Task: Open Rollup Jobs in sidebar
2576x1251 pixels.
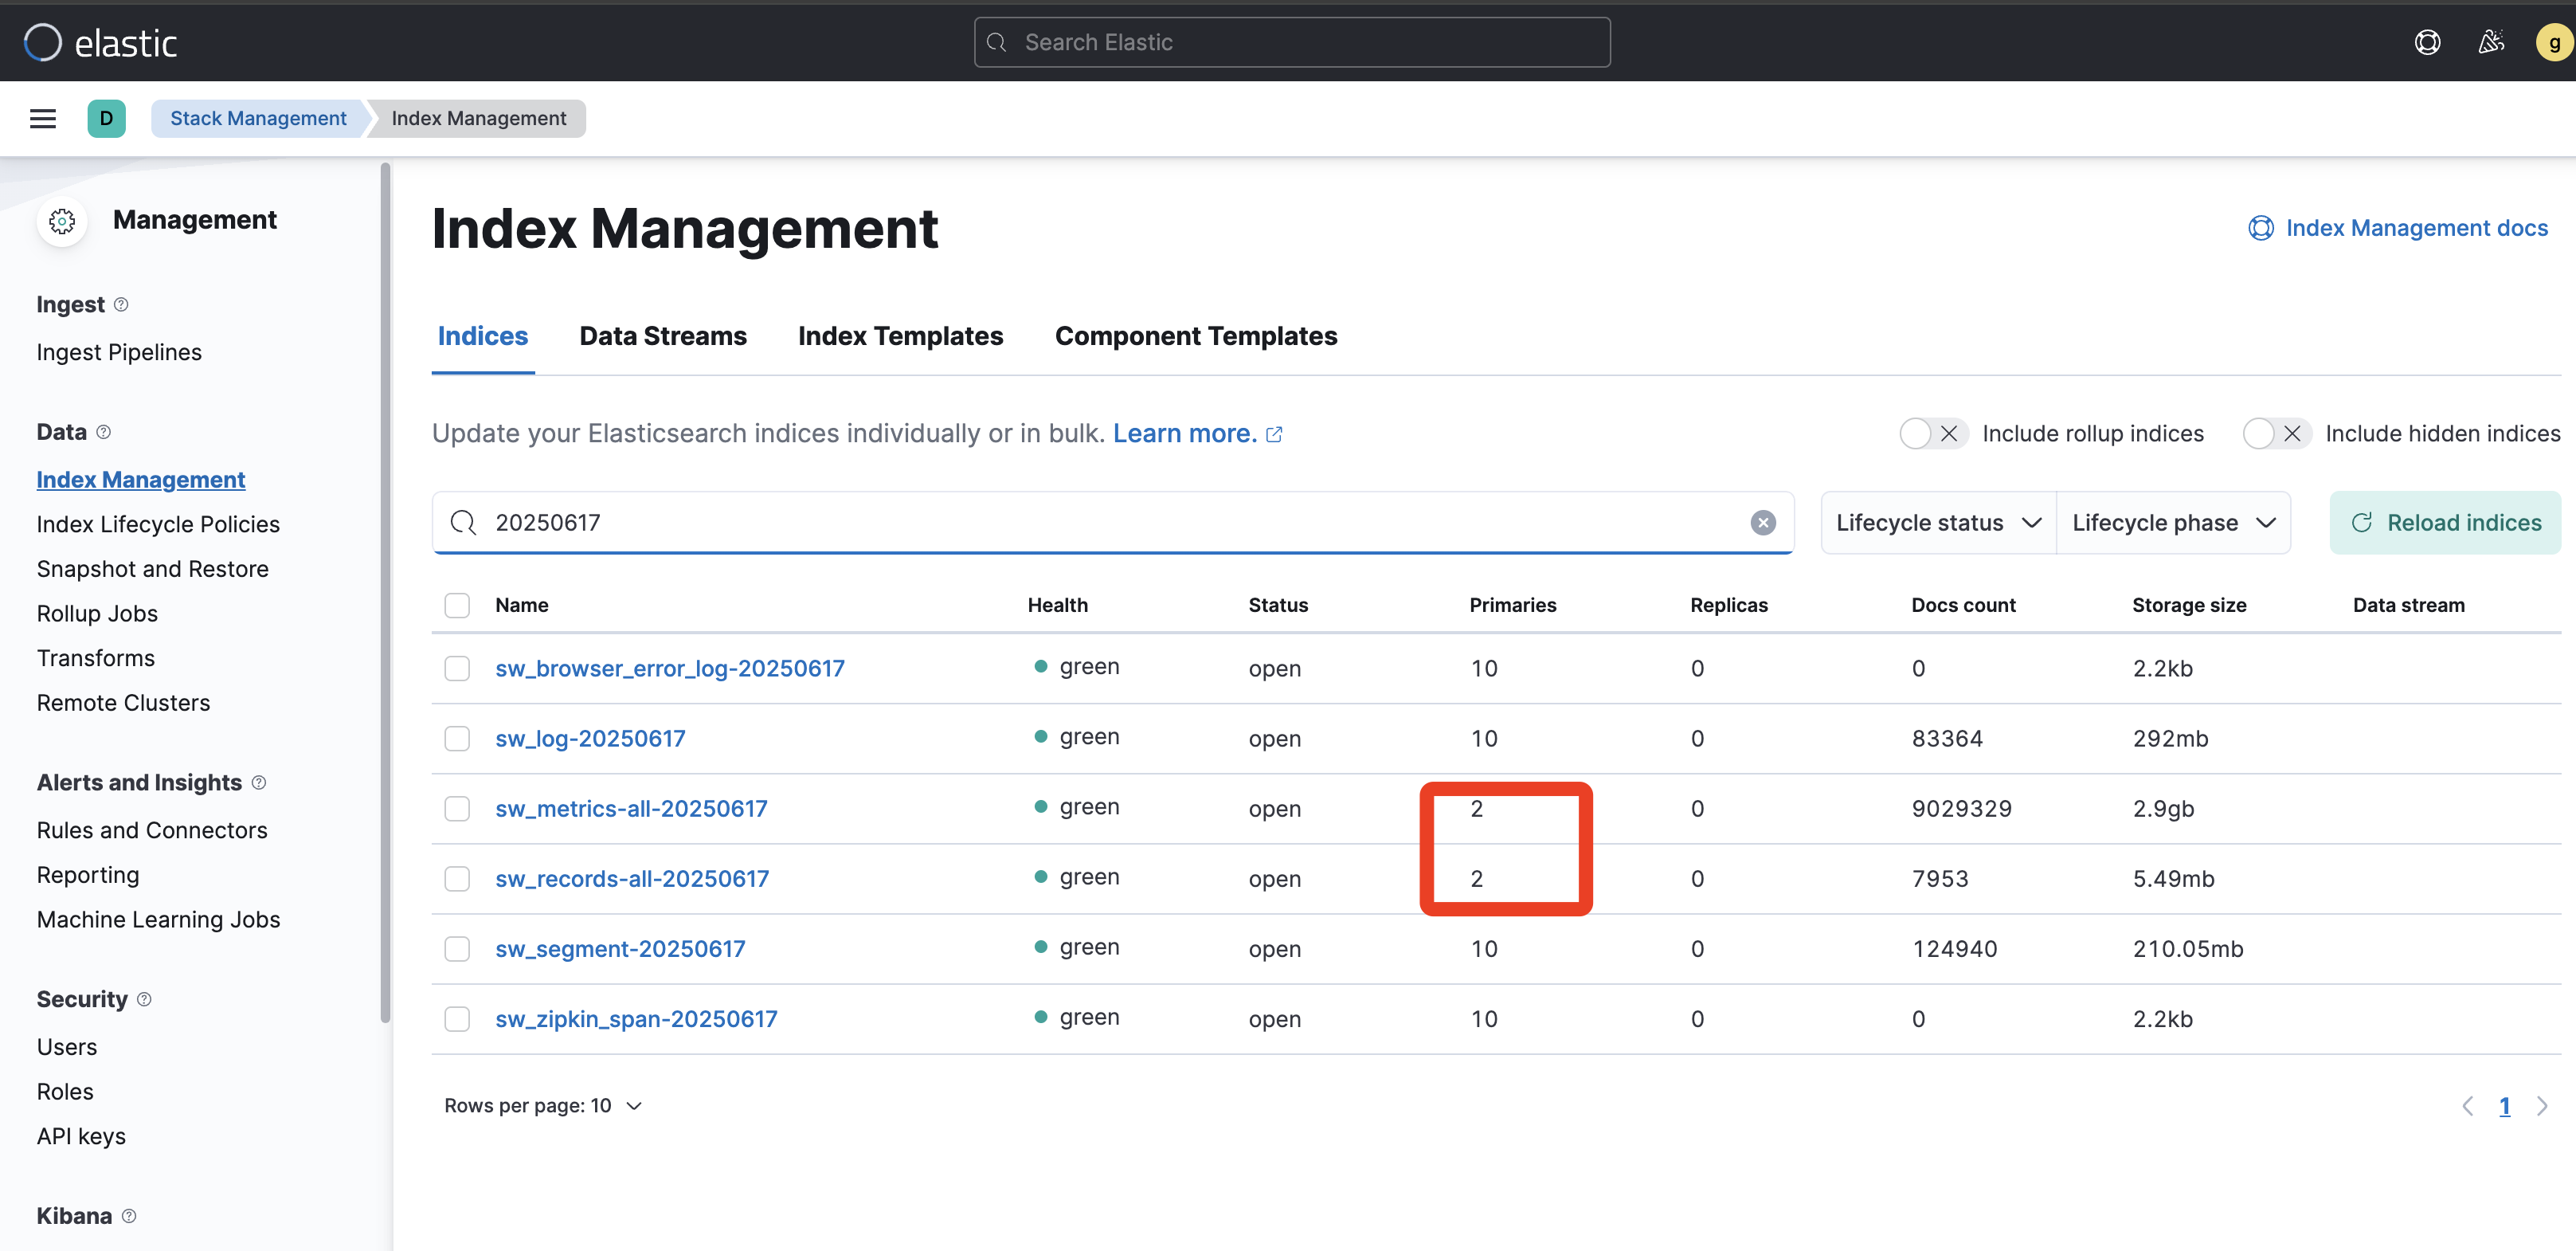Action: pos(97,613)
